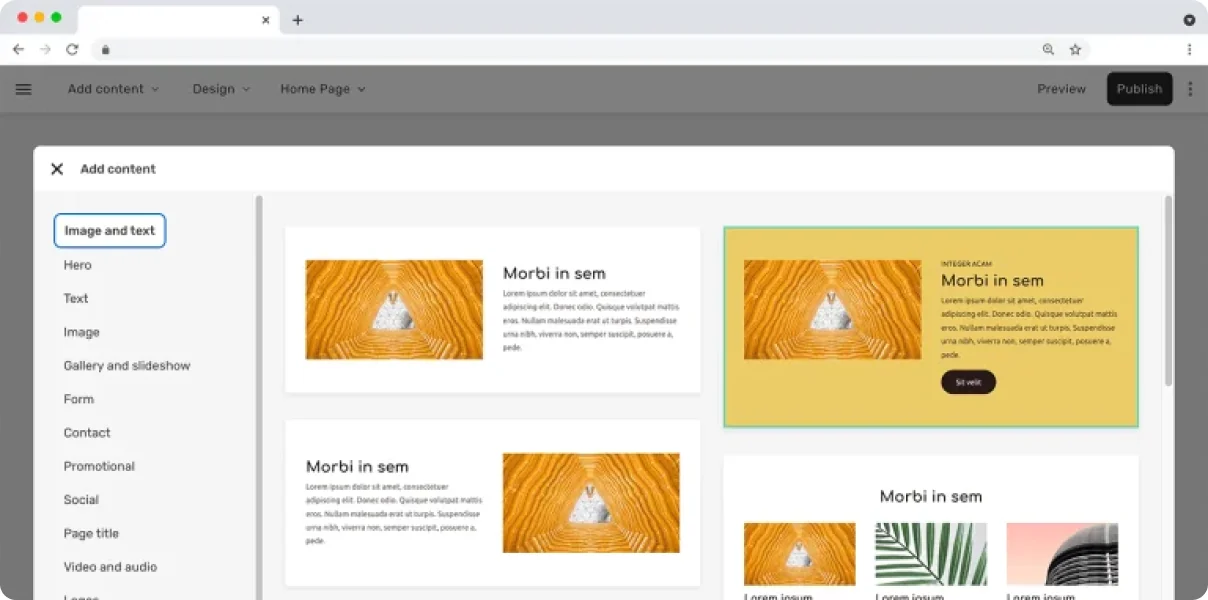Open the hamburger menu in the editor toolbar

coord(24,89)
